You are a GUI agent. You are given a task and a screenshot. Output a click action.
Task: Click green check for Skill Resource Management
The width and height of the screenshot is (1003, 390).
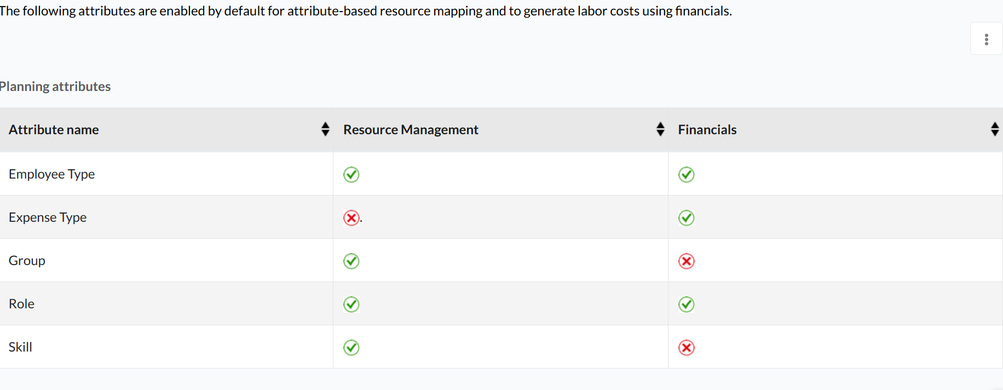[351, 348]
